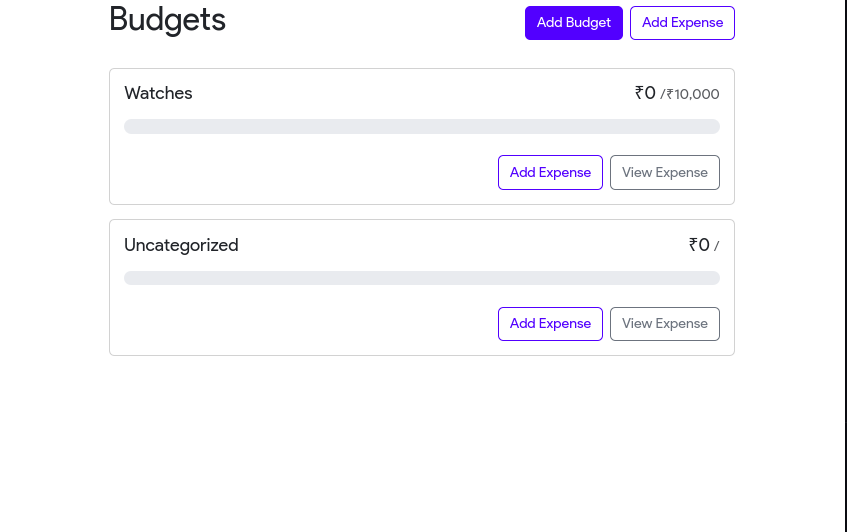Click empty space left of Uncategorized Add Expense
Image resolution: width=847 pixels, height=532 pixels.
(x=300, y=324)
